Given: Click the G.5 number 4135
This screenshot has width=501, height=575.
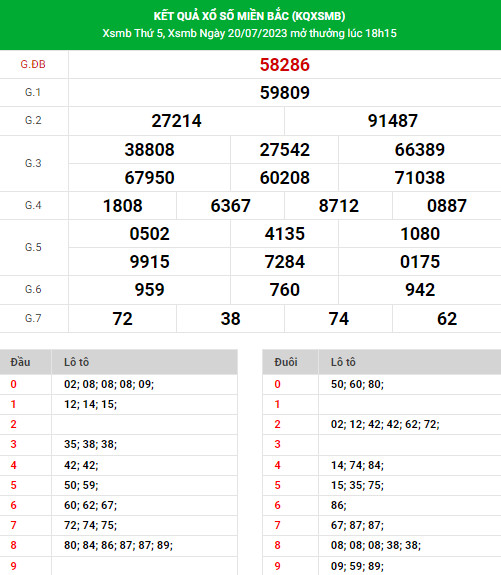Looking at the screenshot, I should pyautogui.click(x=285, y=234).
